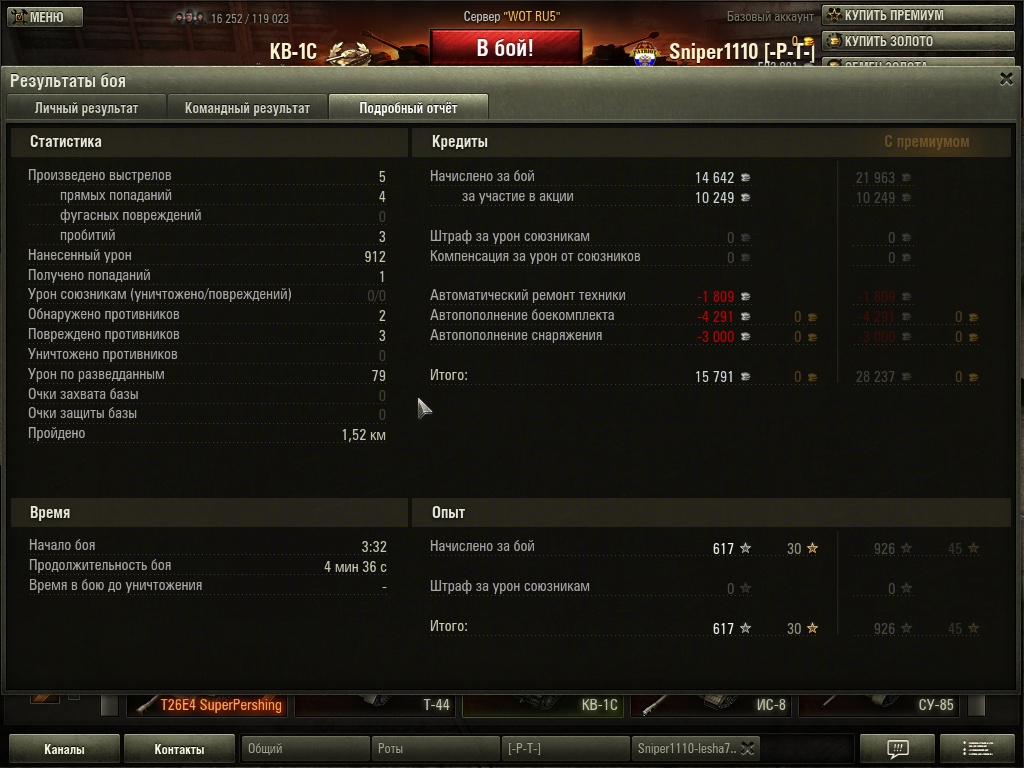
Task: Advance the tank carousel with the right arrow
Action: [976, 705]
